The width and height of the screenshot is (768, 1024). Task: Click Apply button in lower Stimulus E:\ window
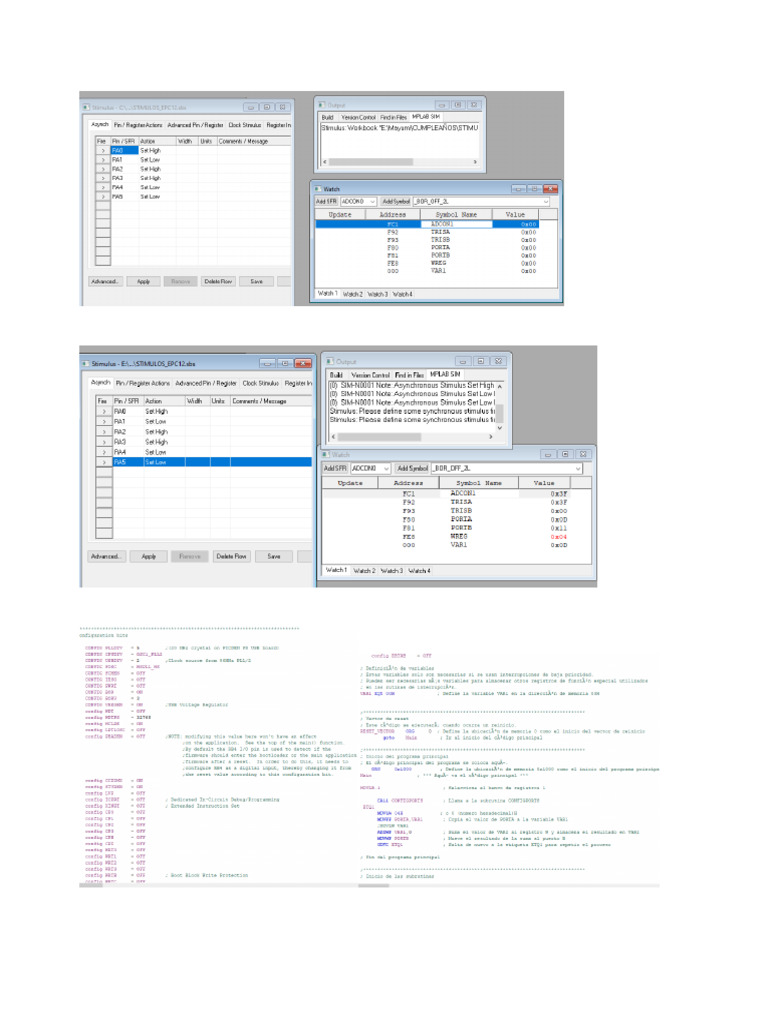(x=149, y=556)
